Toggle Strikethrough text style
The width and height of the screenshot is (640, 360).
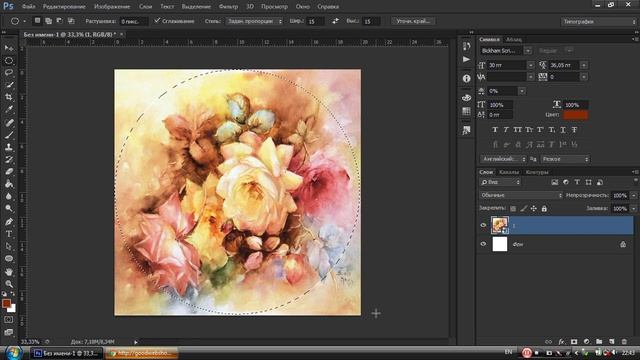pos(574,130)
